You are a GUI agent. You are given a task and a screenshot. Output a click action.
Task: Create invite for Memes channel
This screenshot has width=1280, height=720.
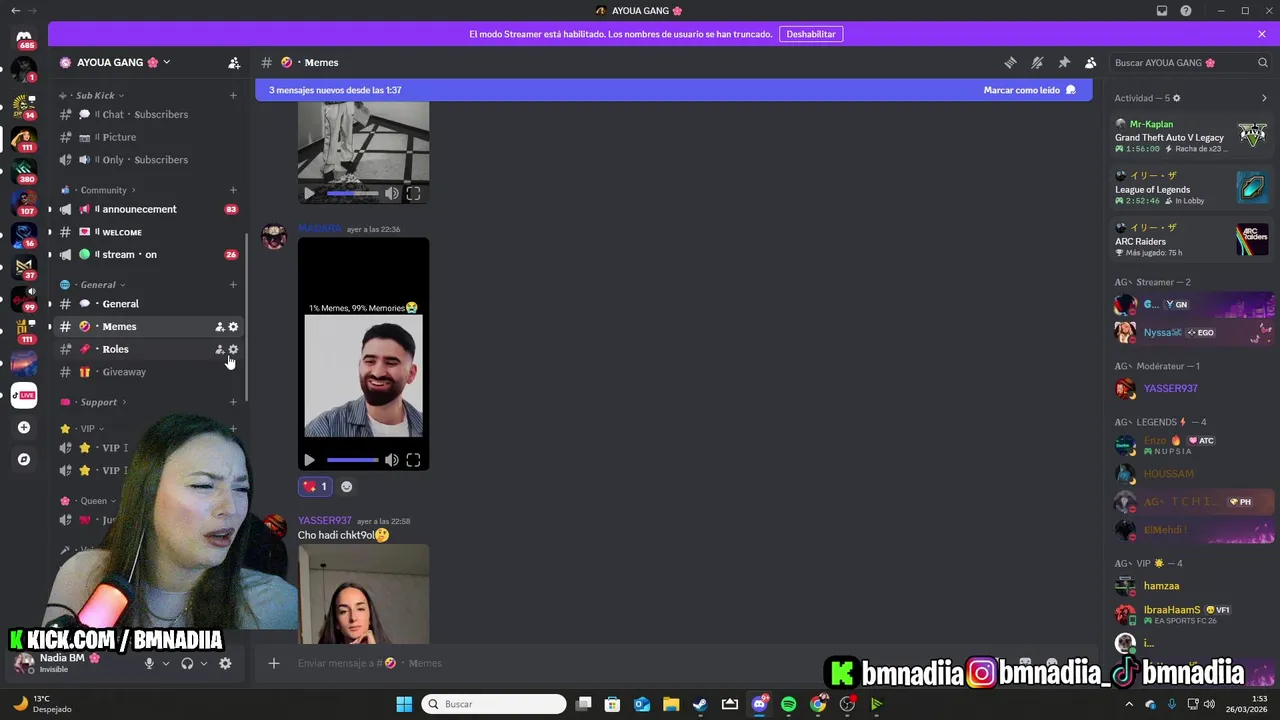click(219, 327)
